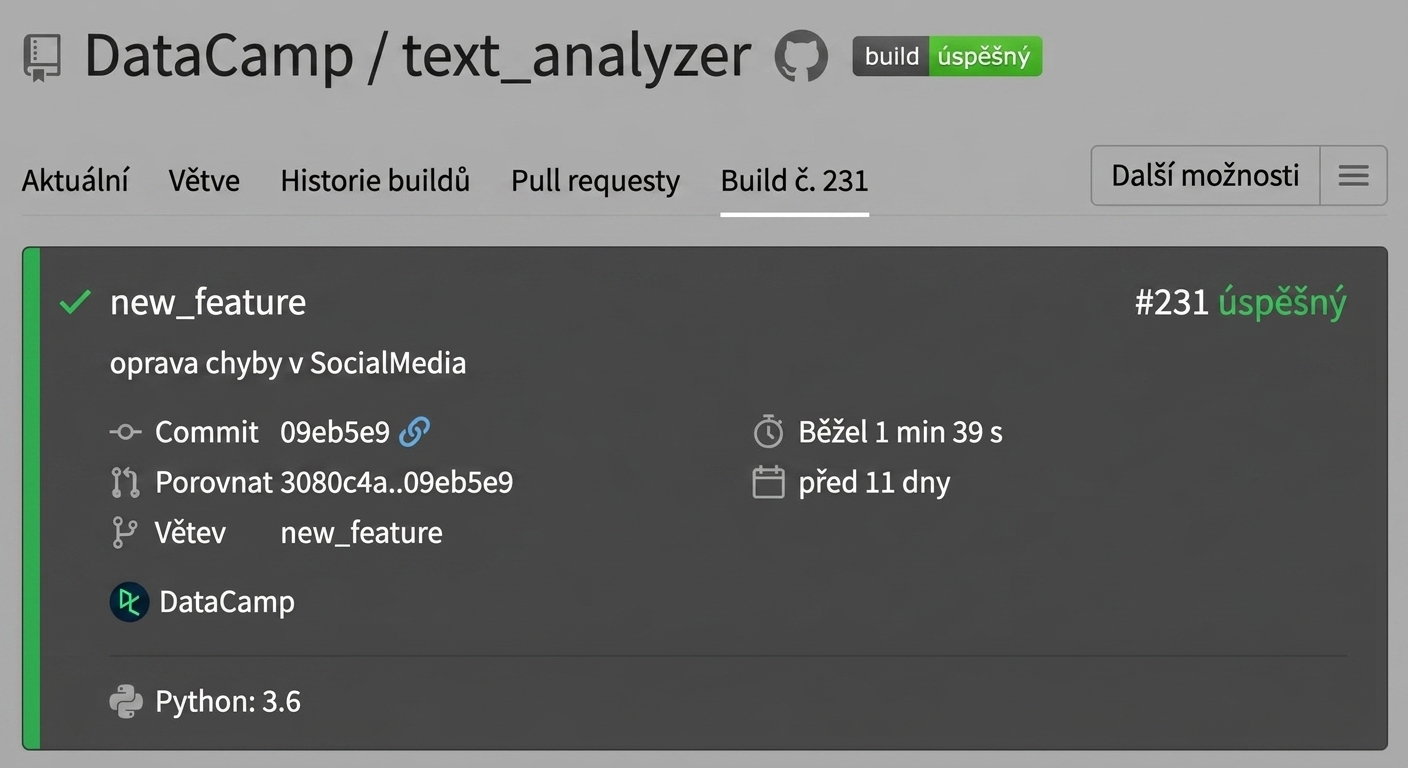Screen dimensions: 1408x768
Task: Click the green checkmark status icon
Action: [x=75, y=302]
